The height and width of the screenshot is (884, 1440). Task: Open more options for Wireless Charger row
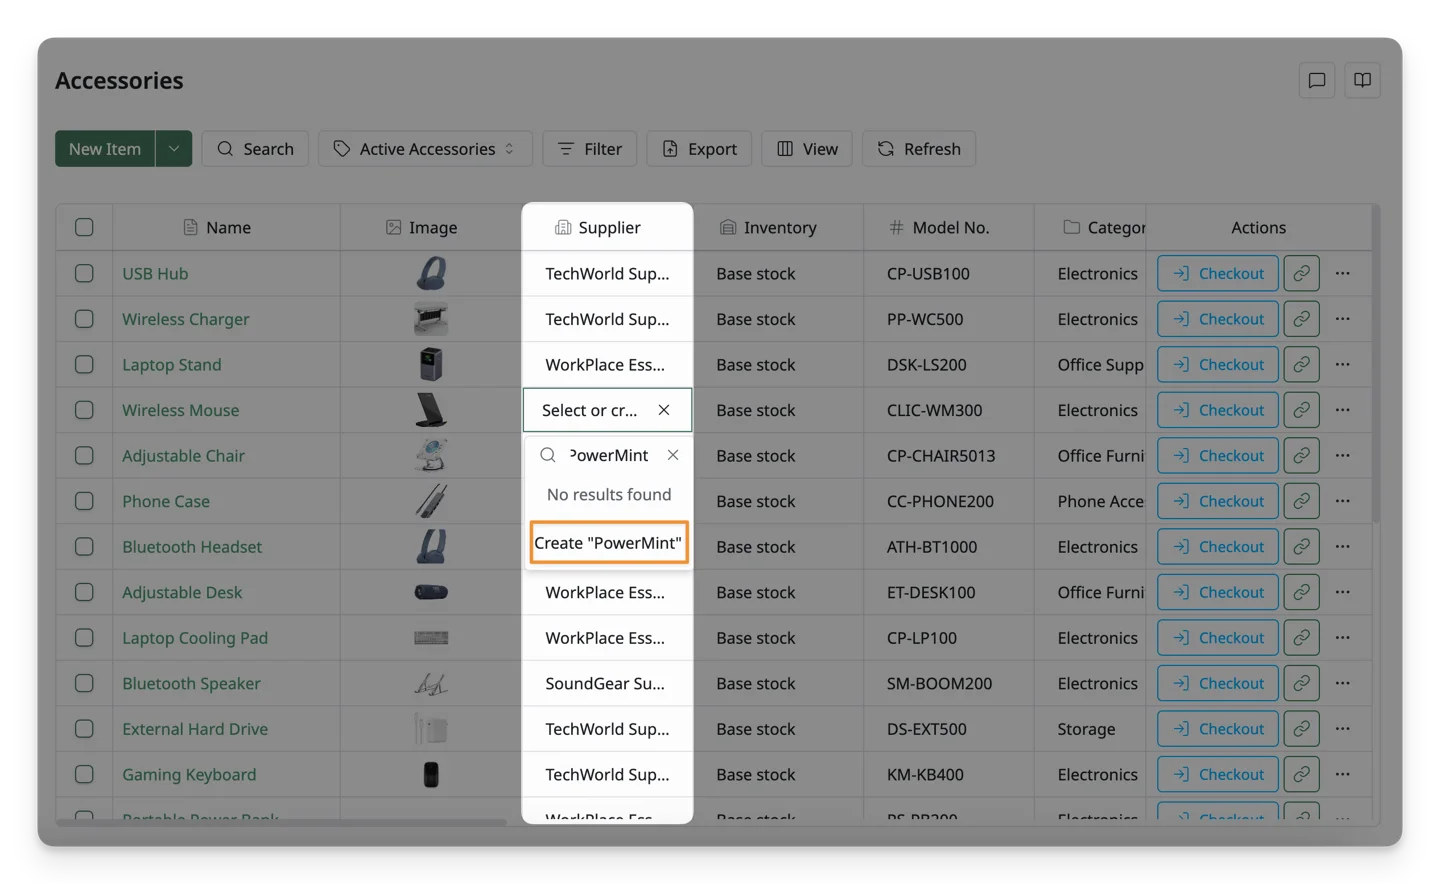(1342, 319)
